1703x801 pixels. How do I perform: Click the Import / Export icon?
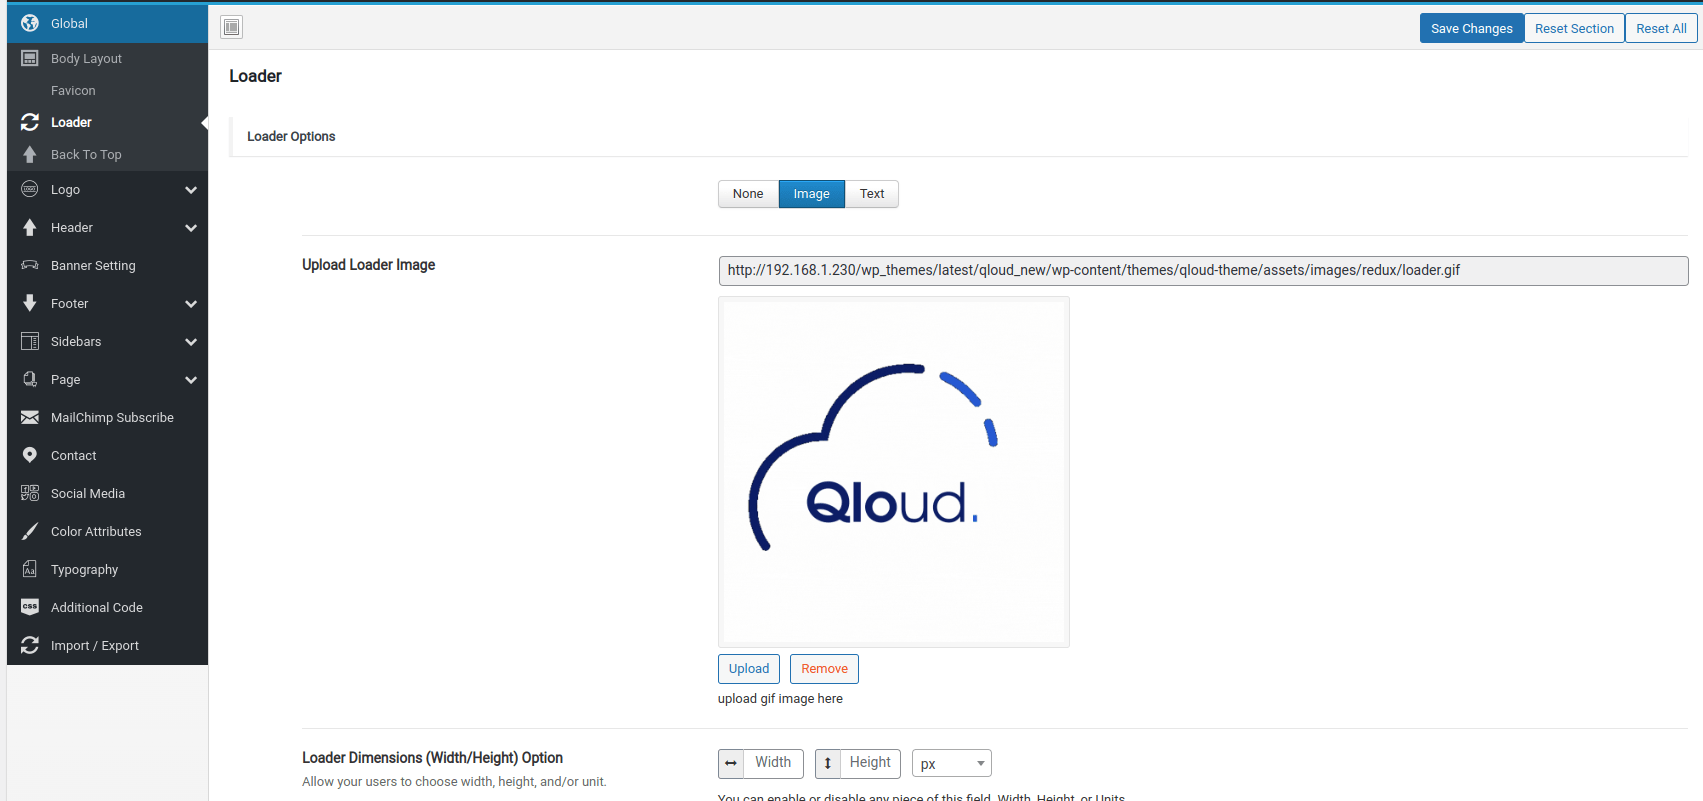[x=30, y=645]
